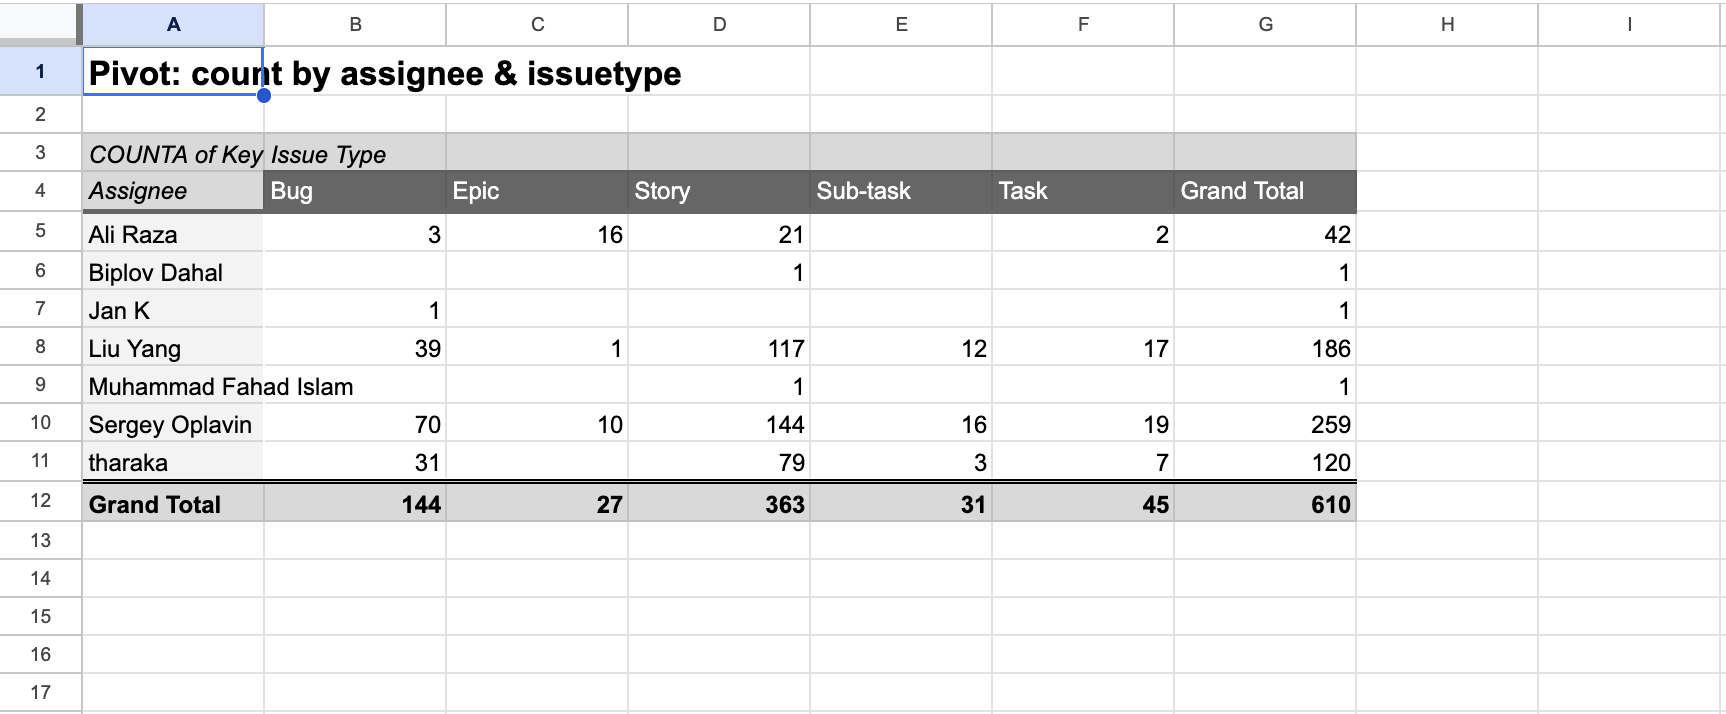Screen dimensions: 1726x714
Task: Click the Liu Yang assignee cell
Action: 172,348
